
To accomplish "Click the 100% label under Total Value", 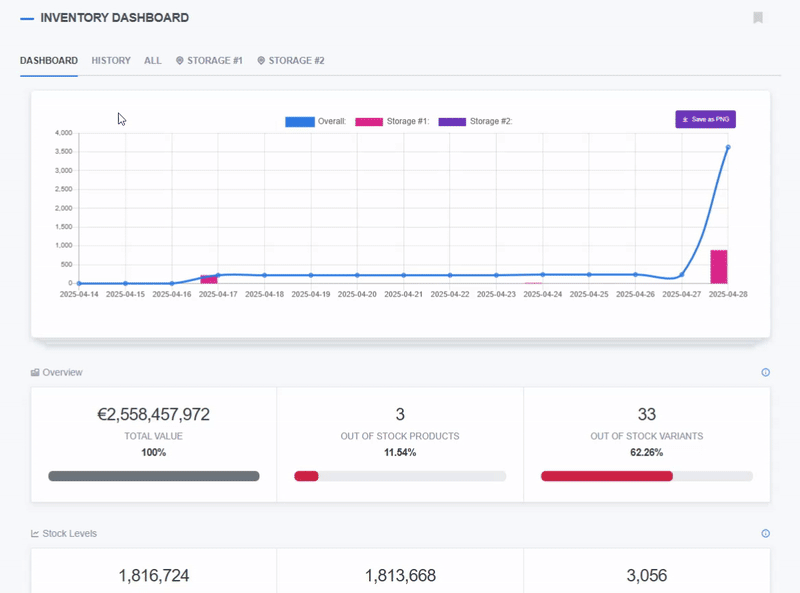I will [x=154, y=453].
